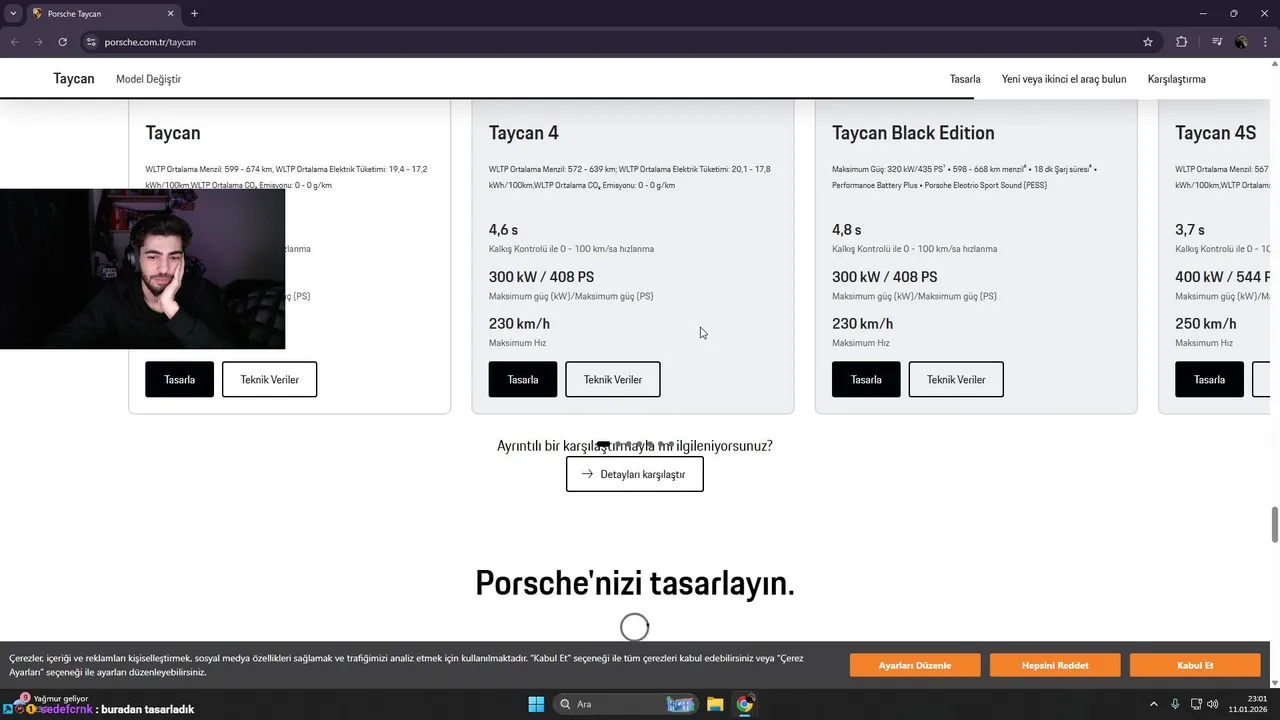This screenshot has width=1280, height=720.
Task: Open Teknik Veriler for the Taycan card
Action: pos(269,379)
